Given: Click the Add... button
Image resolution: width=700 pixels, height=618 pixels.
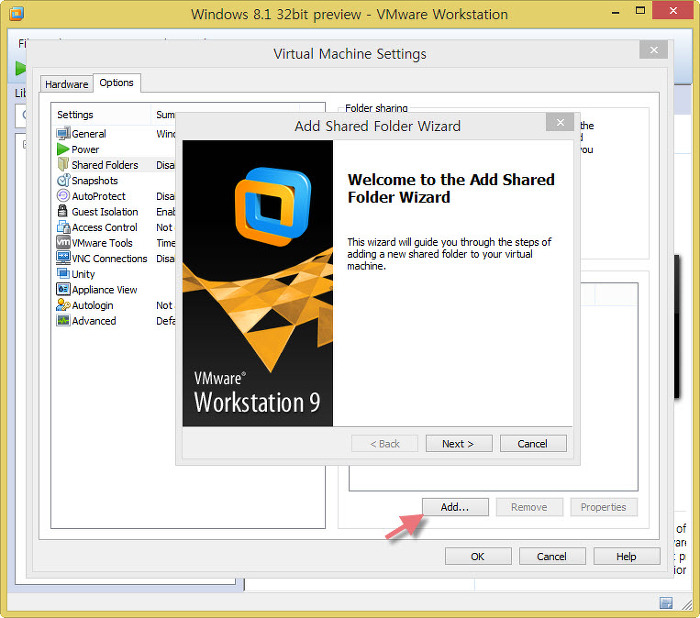Looking at the screenshot, I should point(454,507).
